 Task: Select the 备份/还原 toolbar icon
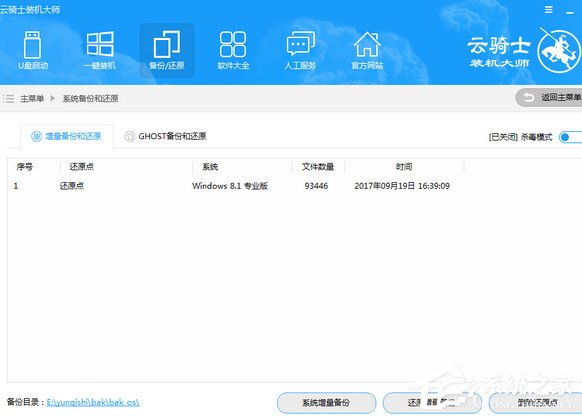click(x=167, y=50)
